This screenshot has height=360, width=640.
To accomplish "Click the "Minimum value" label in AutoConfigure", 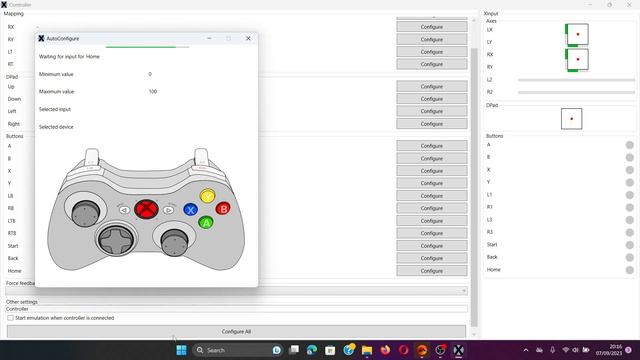I will (56, 74).
